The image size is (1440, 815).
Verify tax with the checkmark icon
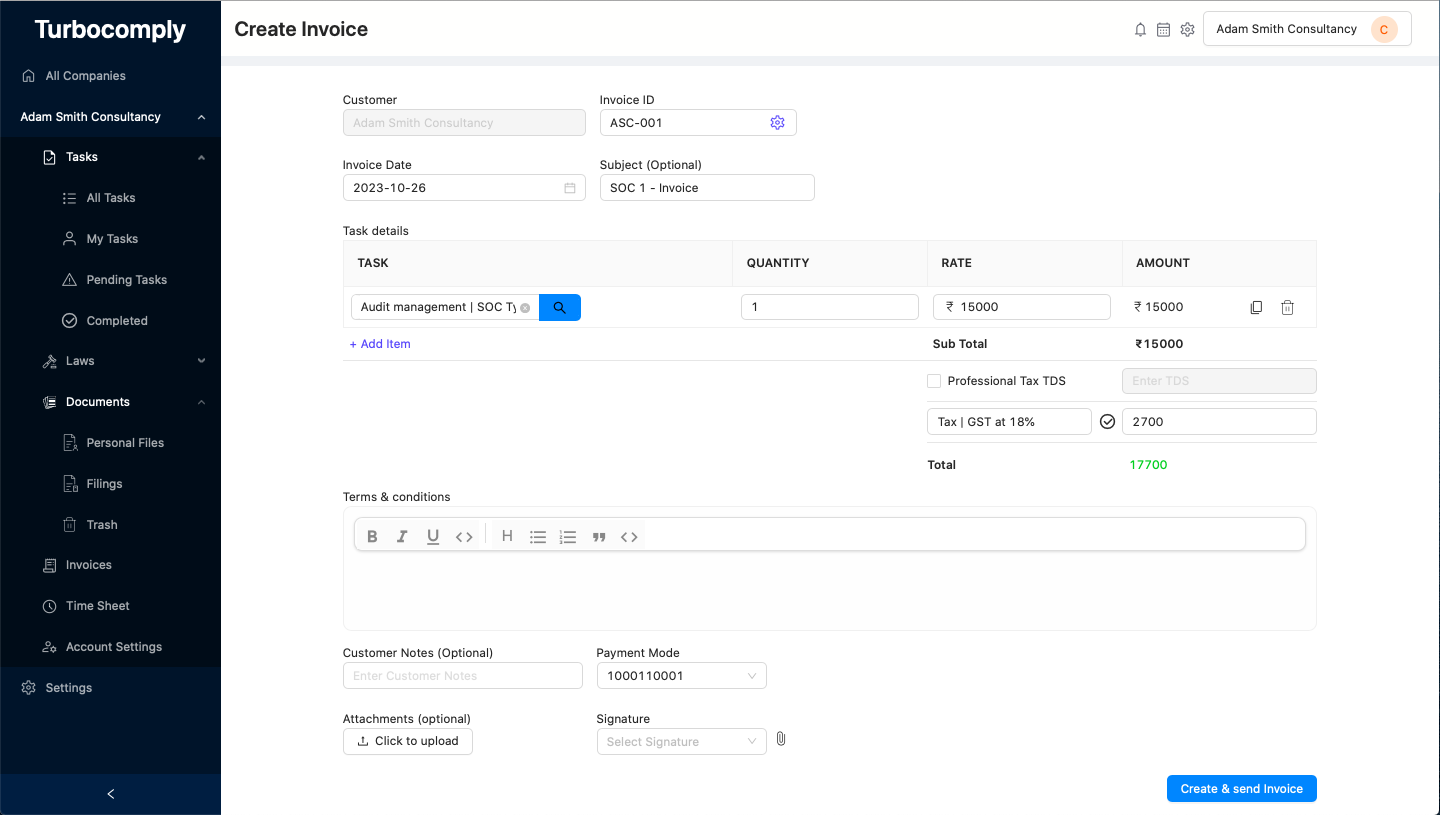1107,421
